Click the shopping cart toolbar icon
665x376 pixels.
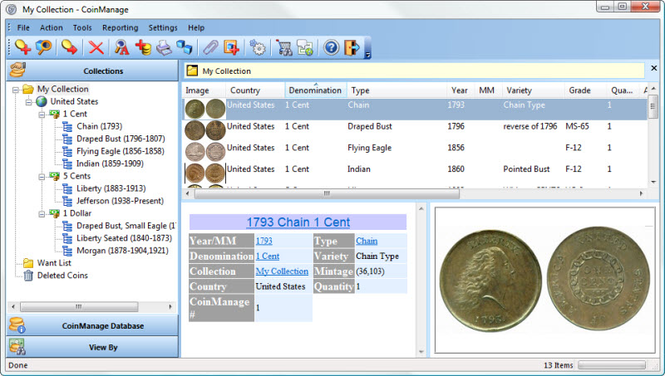pyautogui.click(x=284, y=47)
